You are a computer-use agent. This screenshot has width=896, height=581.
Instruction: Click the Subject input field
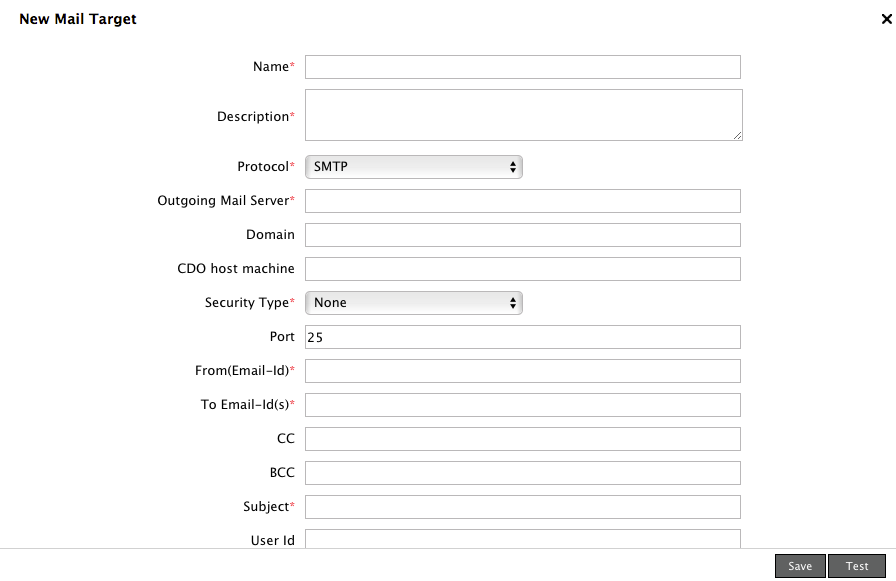coord(522,507)
